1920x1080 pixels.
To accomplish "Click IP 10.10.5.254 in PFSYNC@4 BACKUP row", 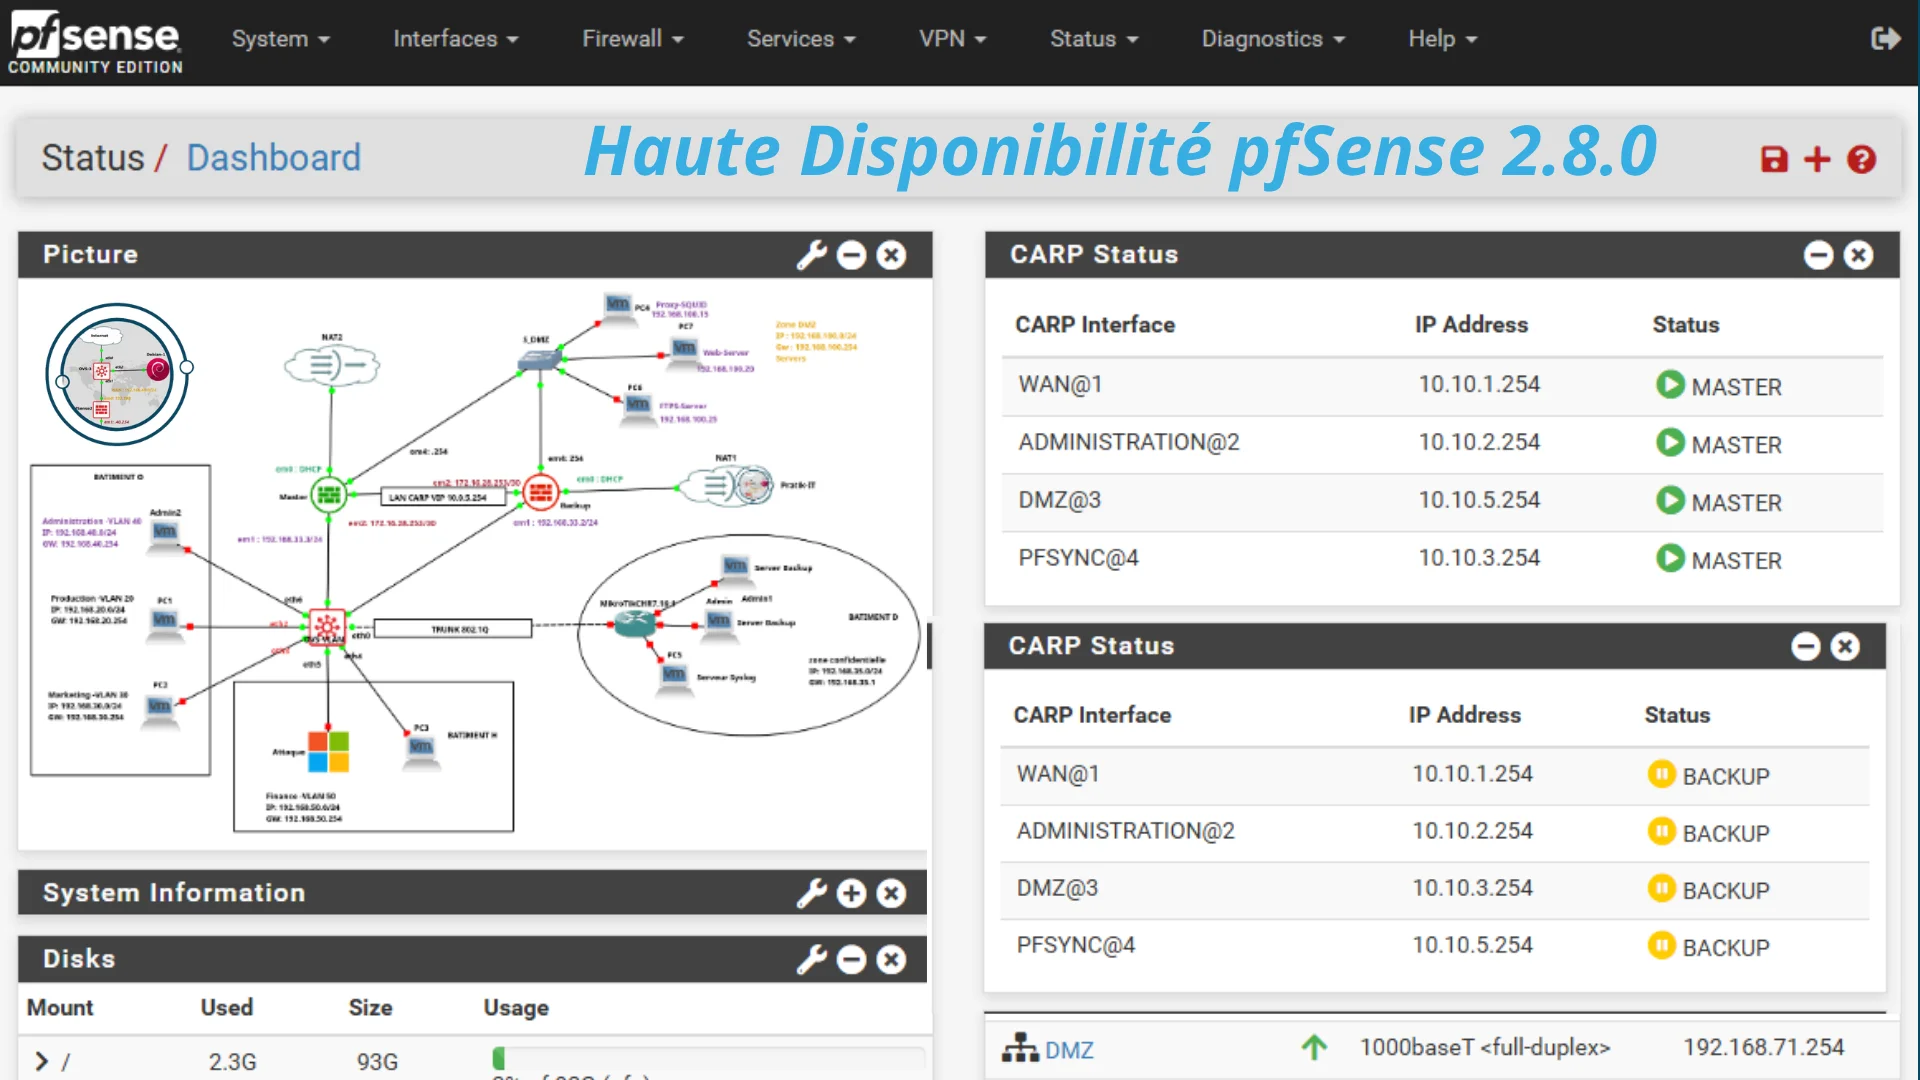I will point(1472,945).
